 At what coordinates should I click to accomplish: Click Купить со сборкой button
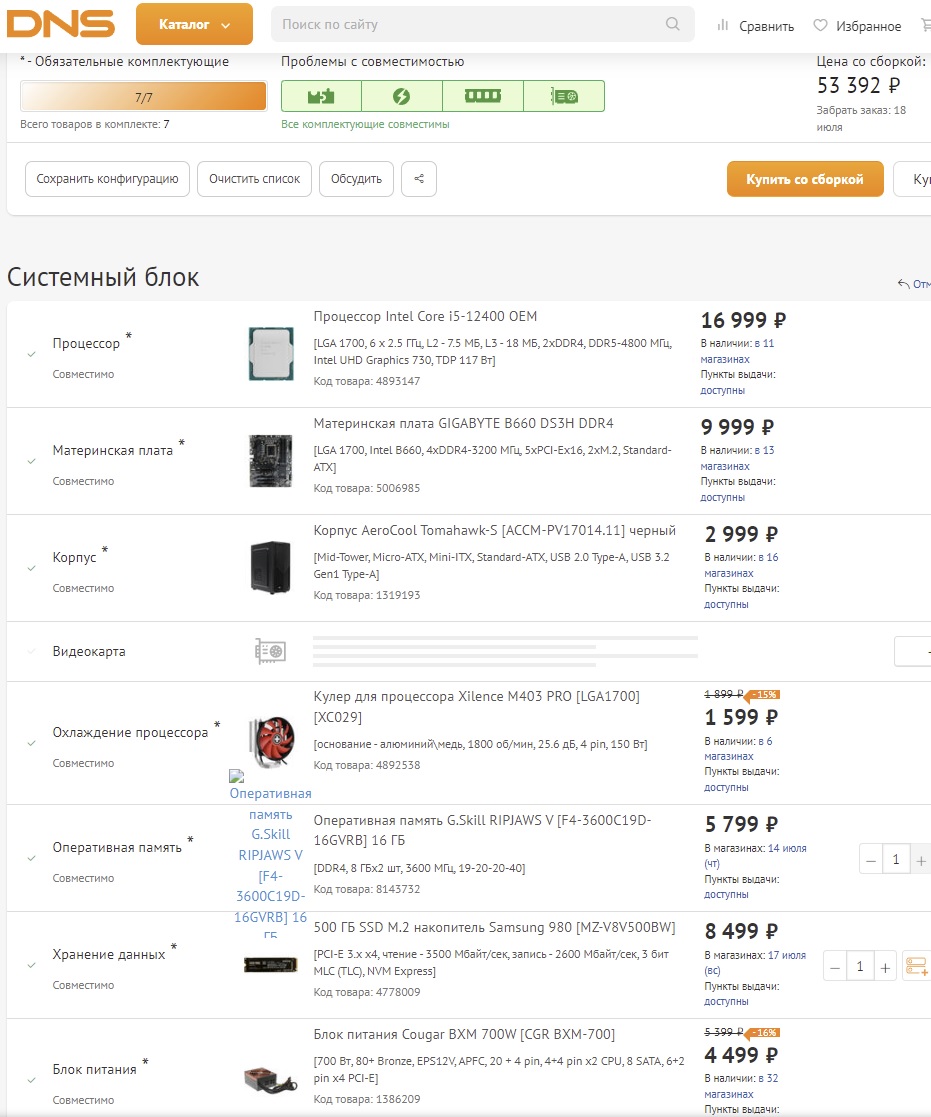point(805,179)
